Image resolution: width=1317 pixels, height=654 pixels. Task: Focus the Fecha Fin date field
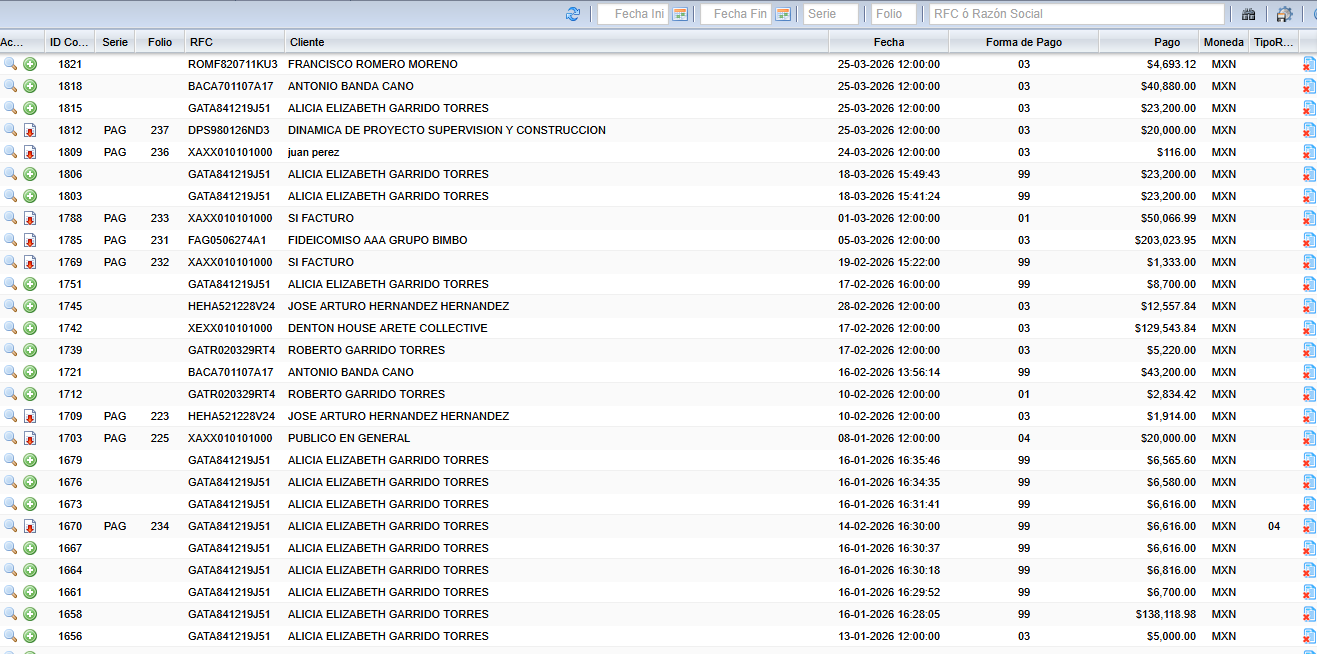click(x=736, y=14)
